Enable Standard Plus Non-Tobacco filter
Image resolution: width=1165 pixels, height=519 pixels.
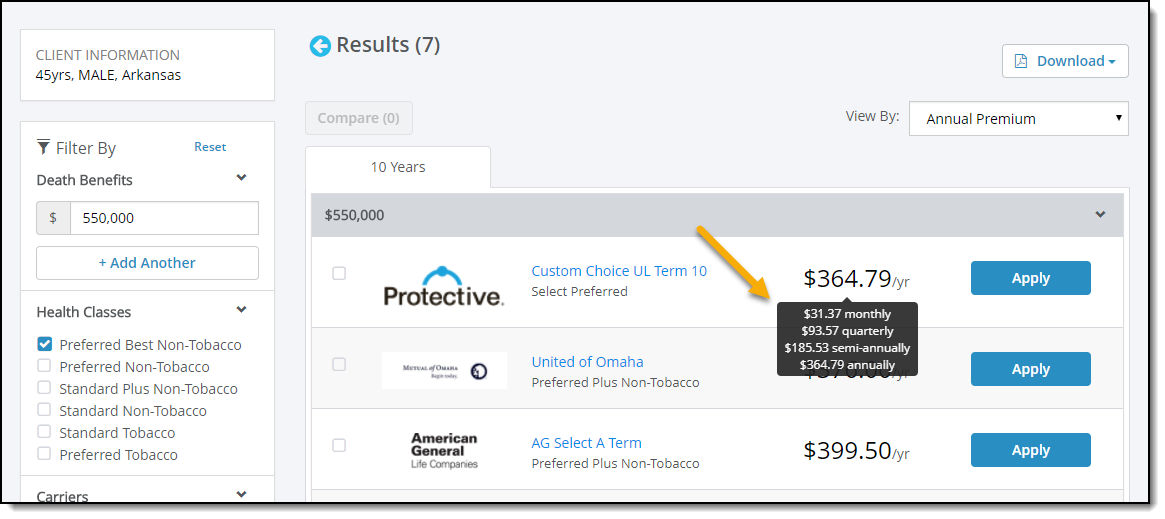(x=45, y=388)
